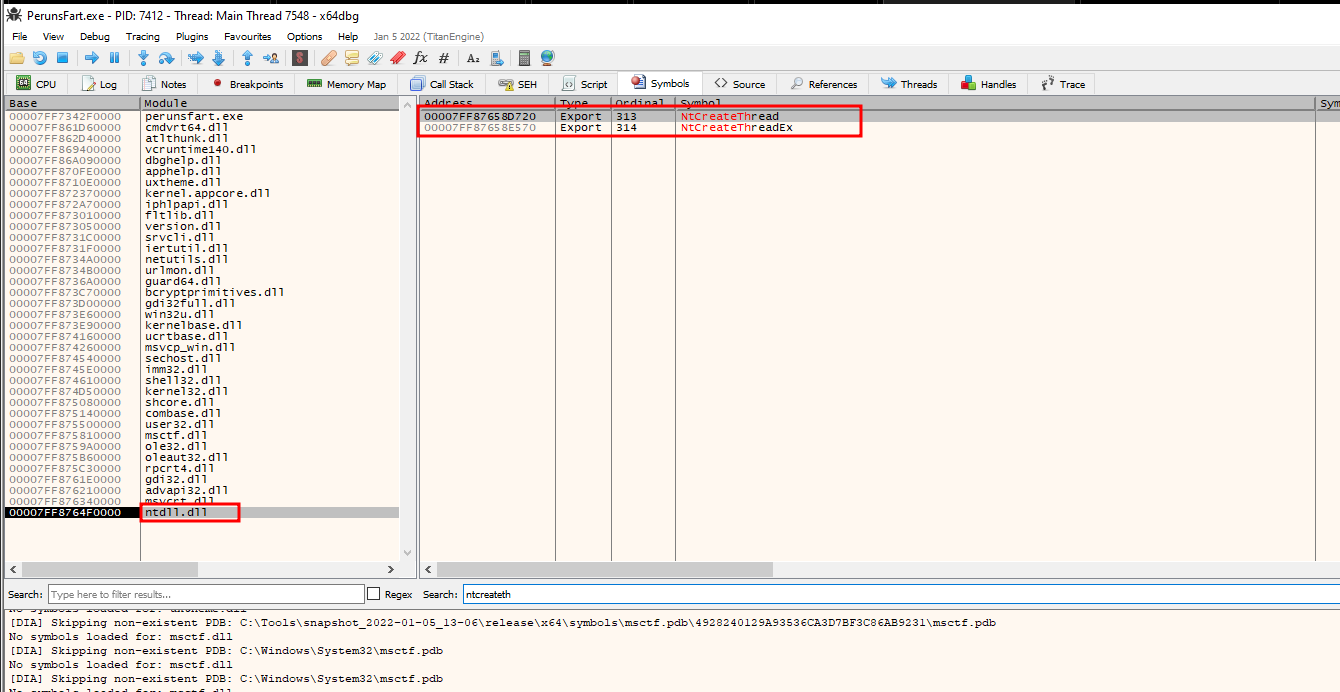Click the functions fx toolbar icon
Screen dimensions: 1340x692
coord(420,58)
